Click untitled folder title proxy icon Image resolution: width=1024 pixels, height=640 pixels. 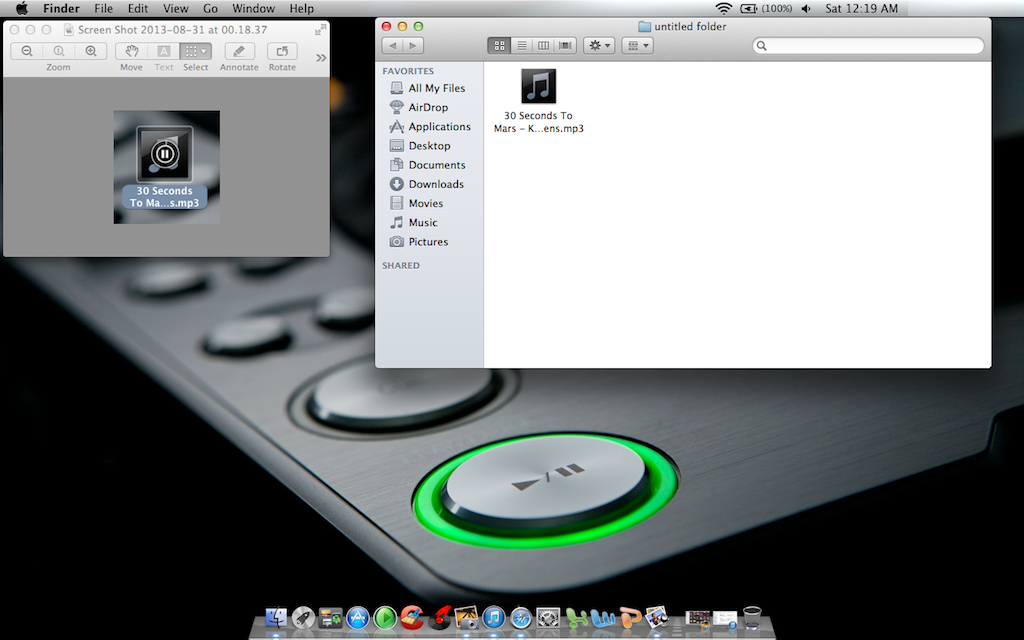[645, 27]
